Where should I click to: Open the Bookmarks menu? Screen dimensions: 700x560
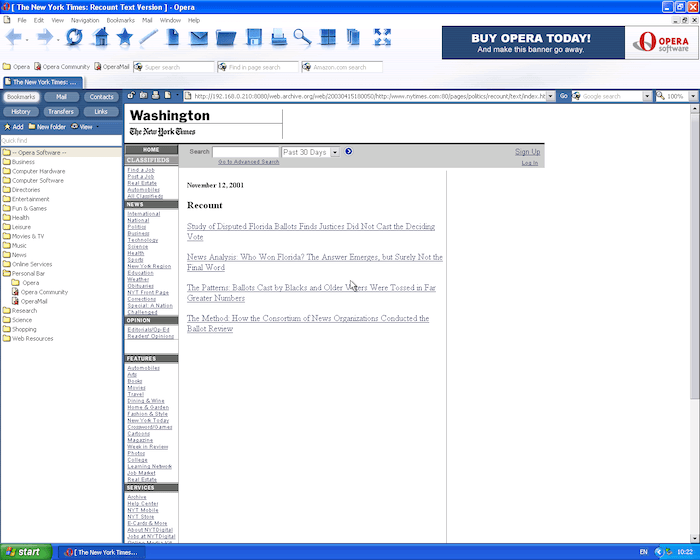tap(121, 20)
